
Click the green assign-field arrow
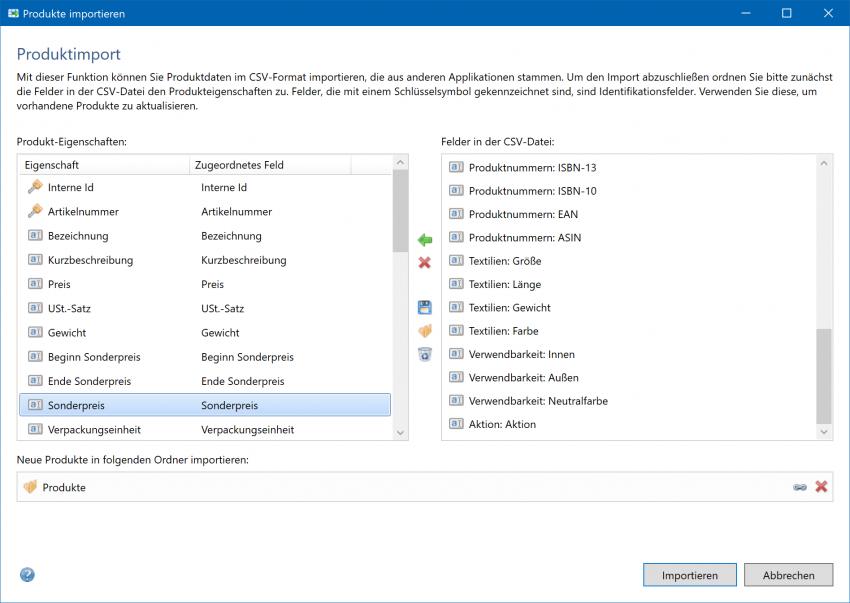pyautogui.click(x=424, y=240)
